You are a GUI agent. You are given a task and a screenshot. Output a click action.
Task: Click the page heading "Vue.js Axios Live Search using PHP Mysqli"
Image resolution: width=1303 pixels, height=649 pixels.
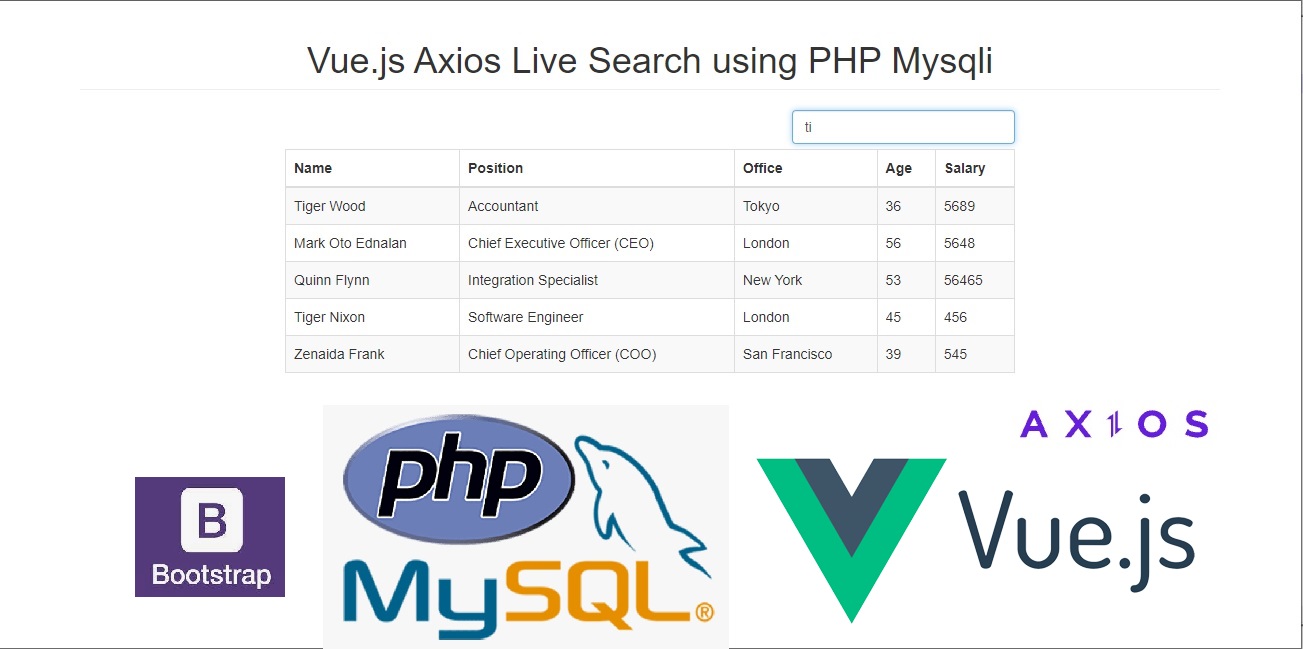[x=650, y=61]
